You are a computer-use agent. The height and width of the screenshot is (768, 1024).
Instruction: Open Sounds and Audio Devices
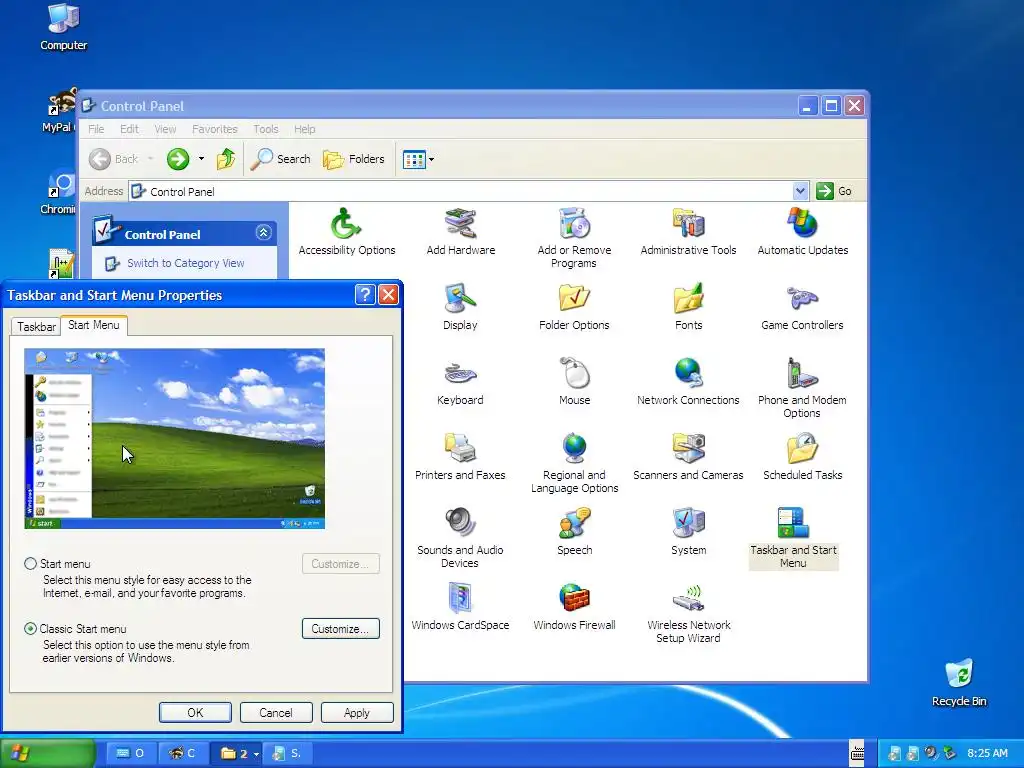click(x=460, y=538)
